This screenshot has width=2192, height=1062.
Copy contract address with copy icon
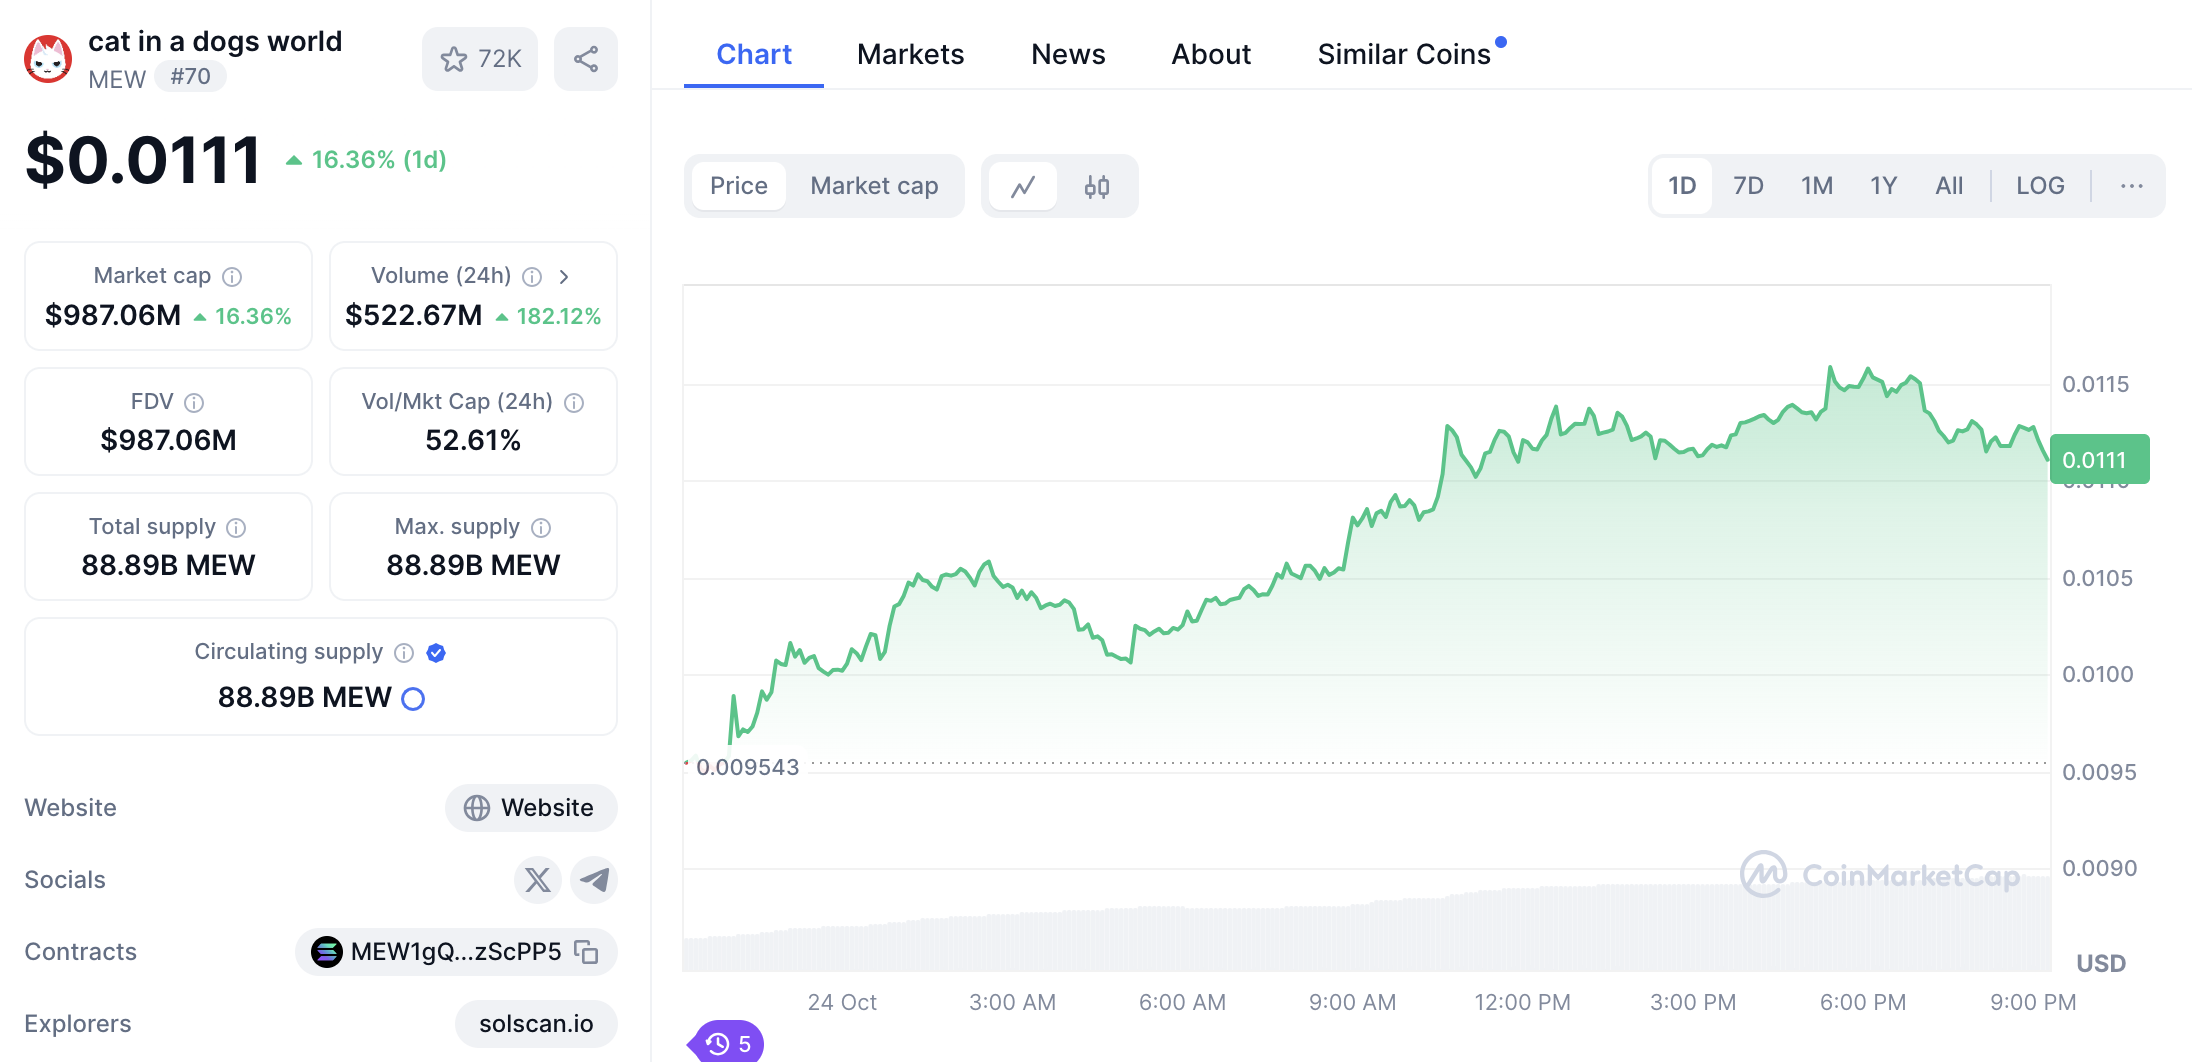587,952
